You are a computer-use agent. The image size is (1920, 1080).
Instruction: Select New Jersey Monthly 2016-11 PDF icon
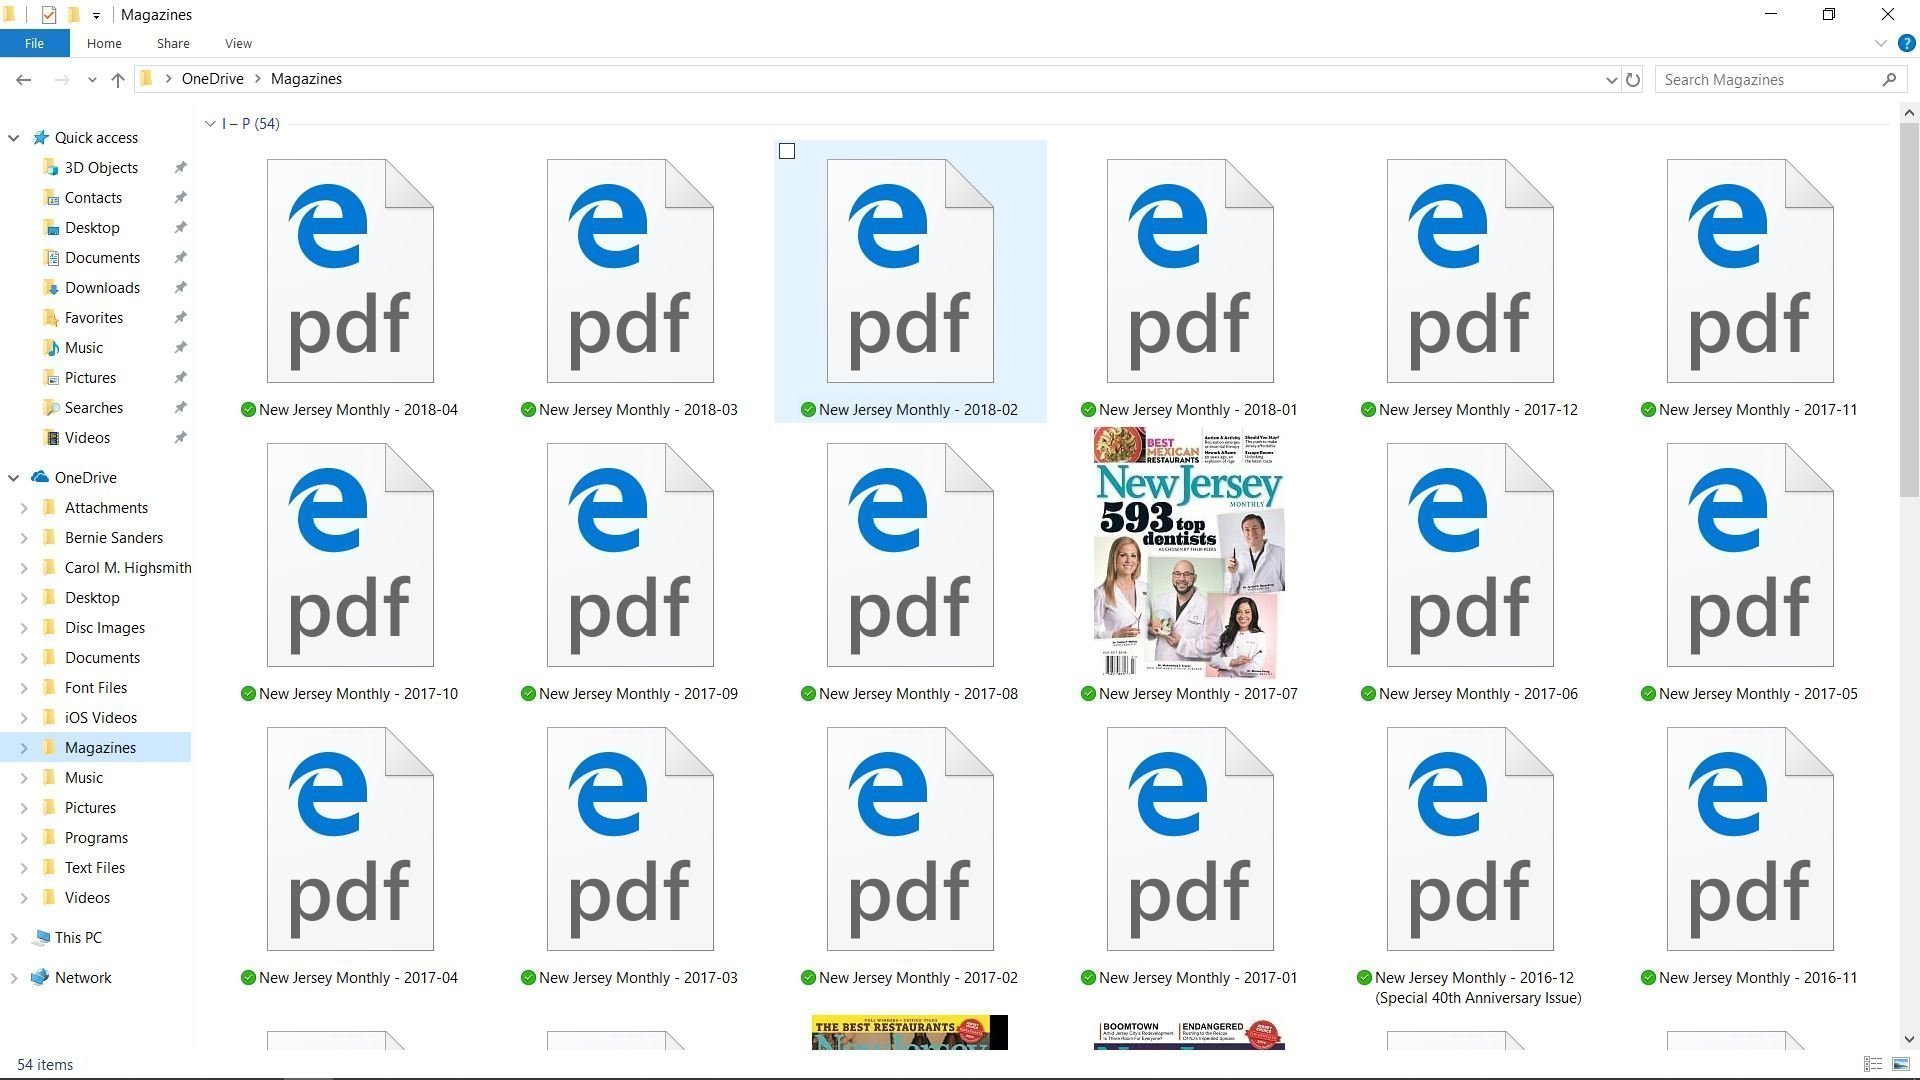[1750, 839]
